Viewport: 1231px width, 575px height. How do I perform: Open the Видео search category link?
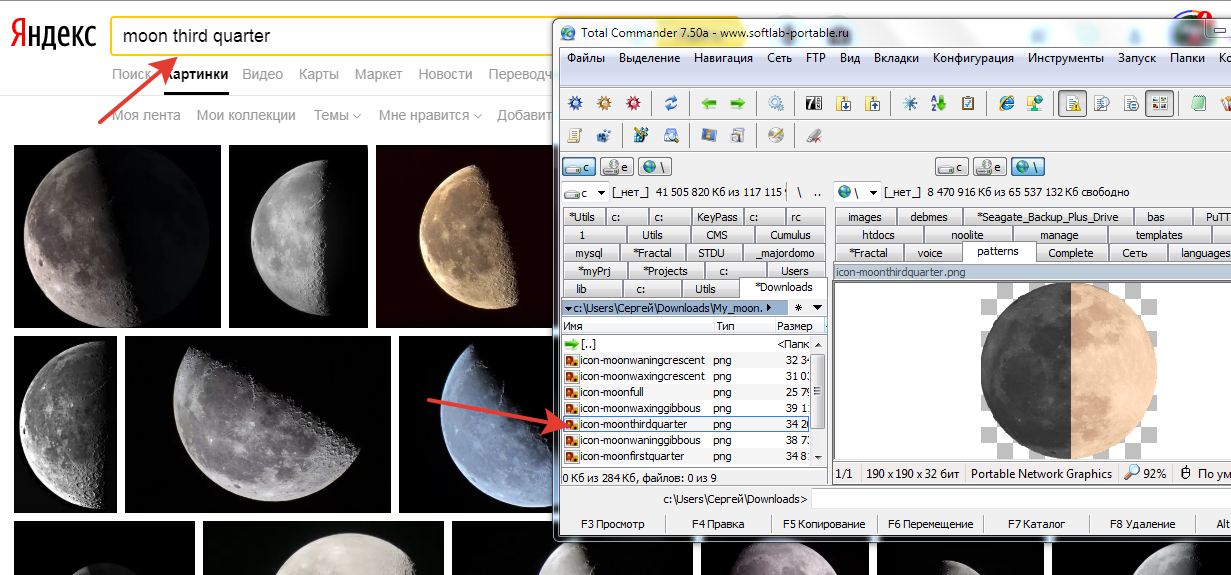[262, 74]
